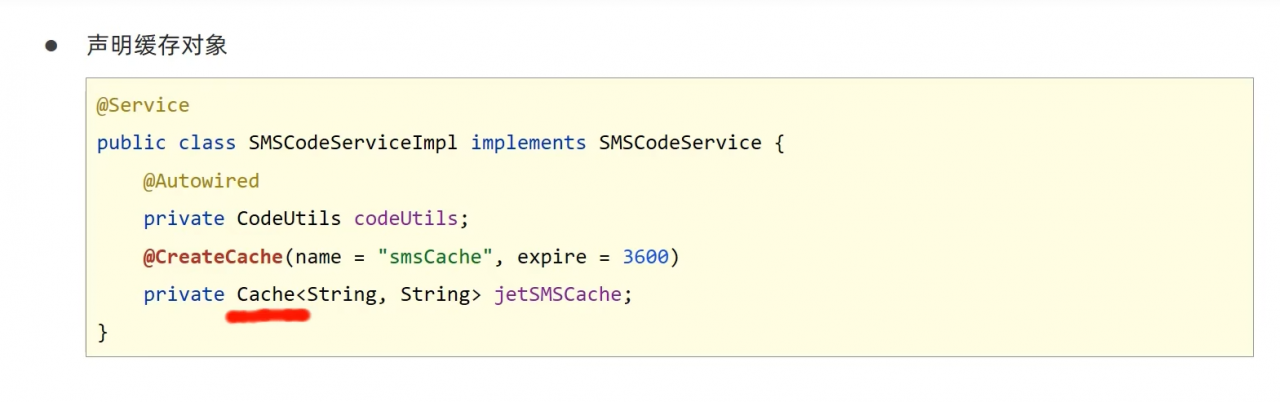
Task: Click the closing curly brace
Action: click(x=102, y=332)
